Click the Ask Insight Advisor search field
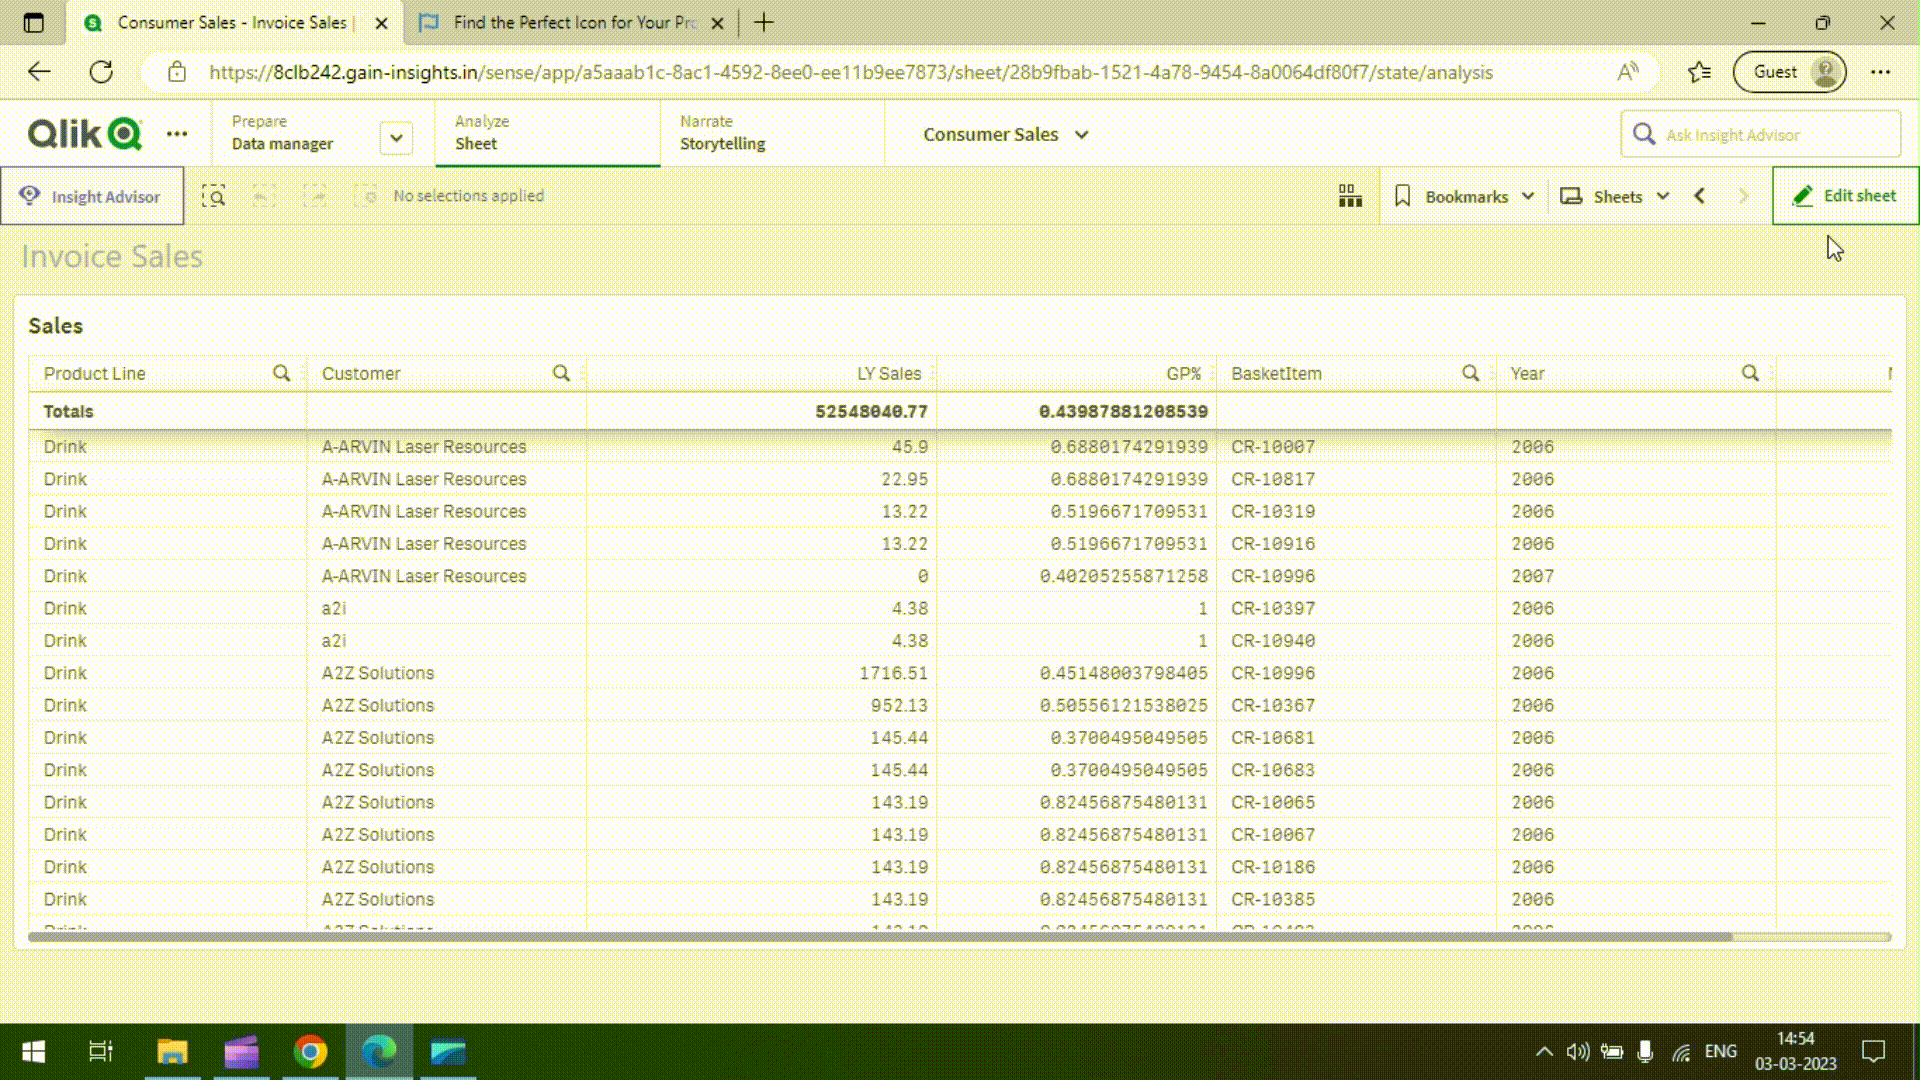Image resolution: width=1920 pixels, height=1080 pixels. coord(1760,134)
